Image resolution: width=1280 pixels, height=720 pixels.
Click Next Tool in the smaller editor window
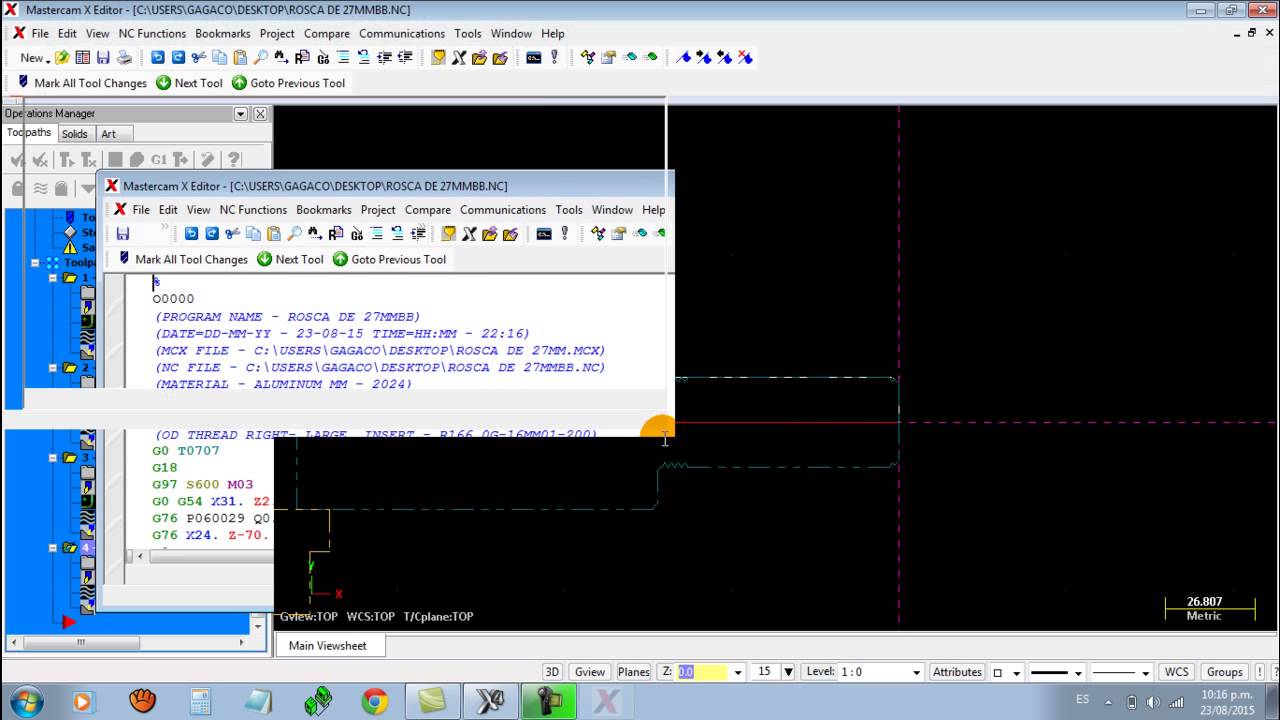click(291, 259)
